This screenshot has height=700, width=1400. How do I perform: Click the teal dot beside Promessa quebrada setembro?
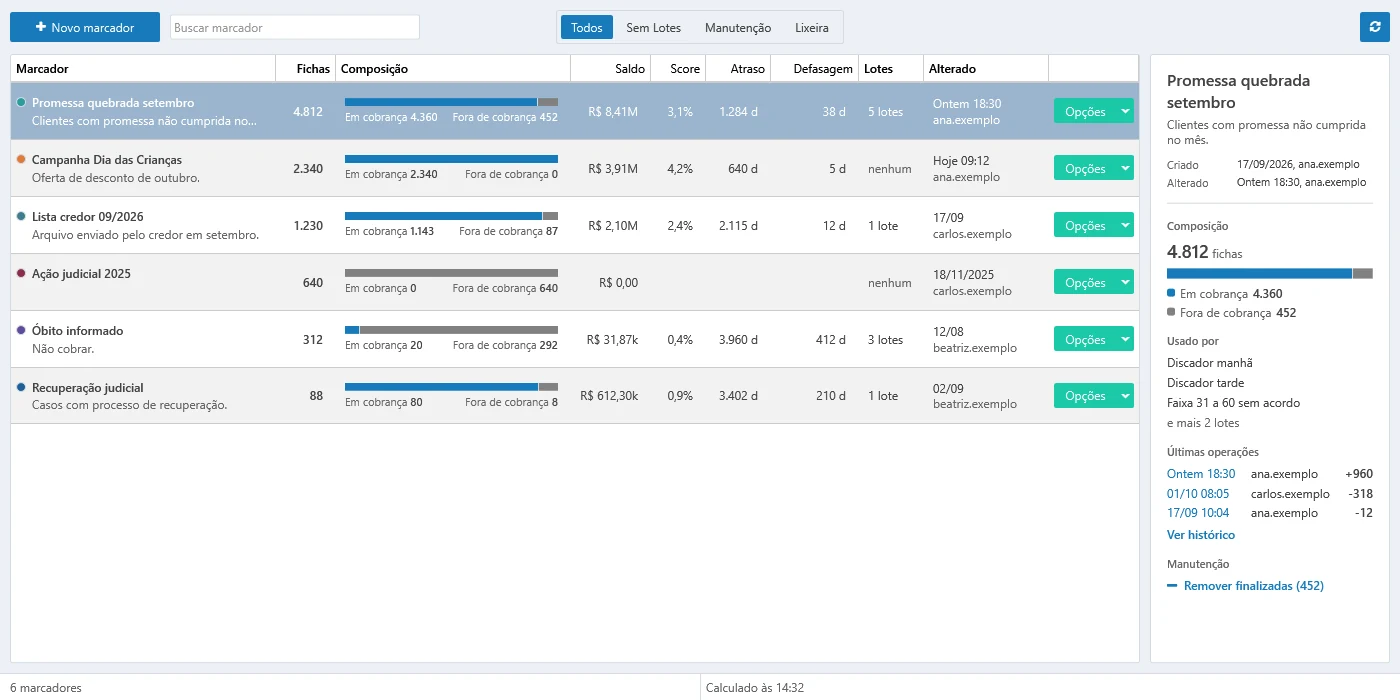[x=21, y=102]
